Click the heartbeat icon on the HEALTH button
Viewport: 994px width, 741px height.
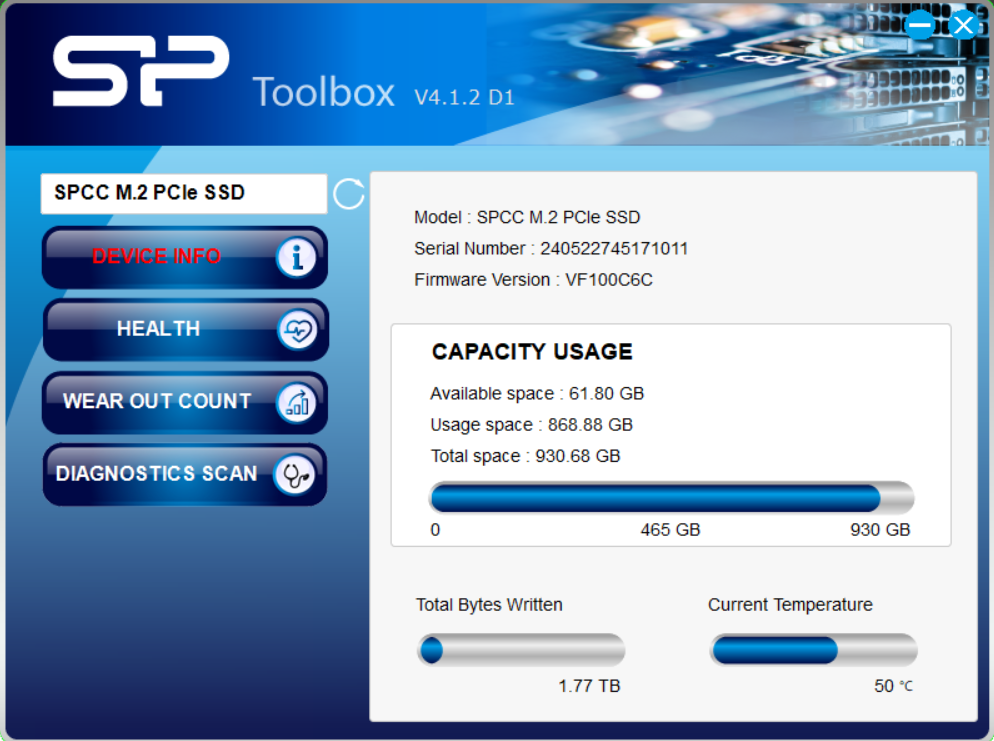(297, 331)
